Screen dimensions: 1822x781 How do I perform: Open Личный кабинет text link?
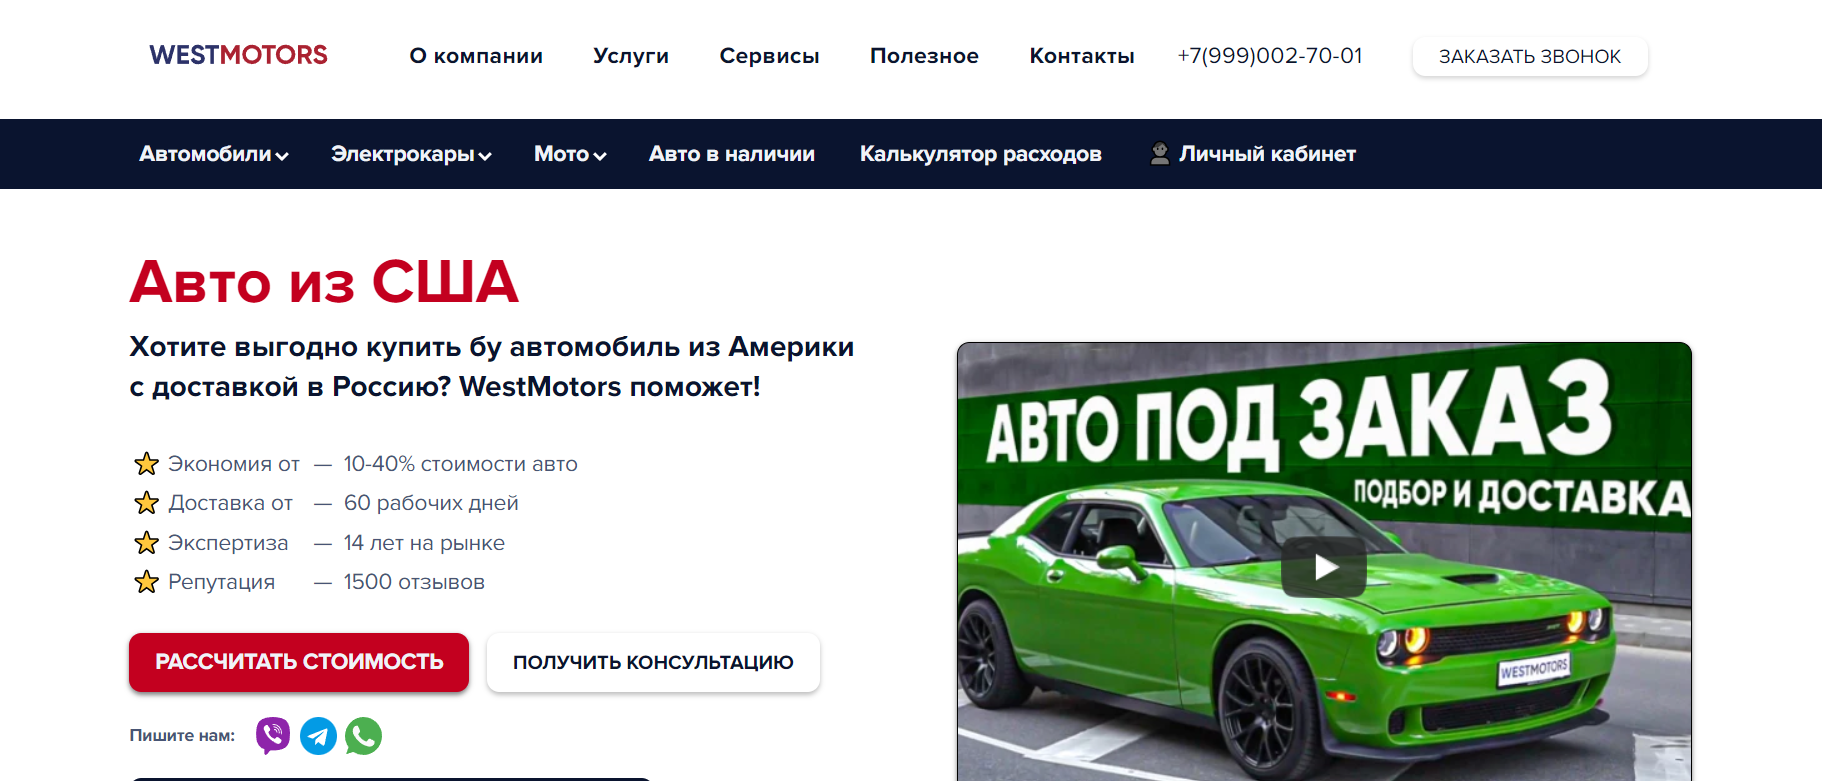(x=1267, y=154)
